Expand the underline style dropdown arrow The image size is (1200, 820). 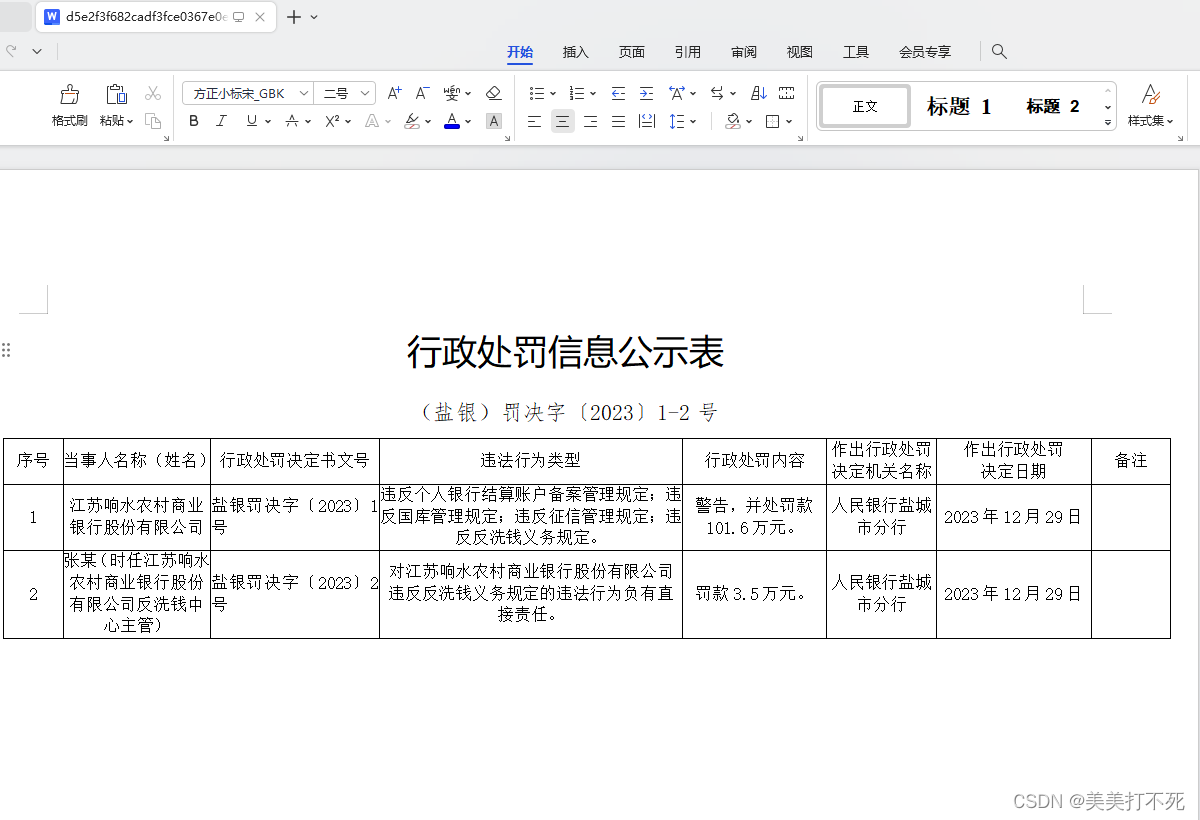click(268, 122)
